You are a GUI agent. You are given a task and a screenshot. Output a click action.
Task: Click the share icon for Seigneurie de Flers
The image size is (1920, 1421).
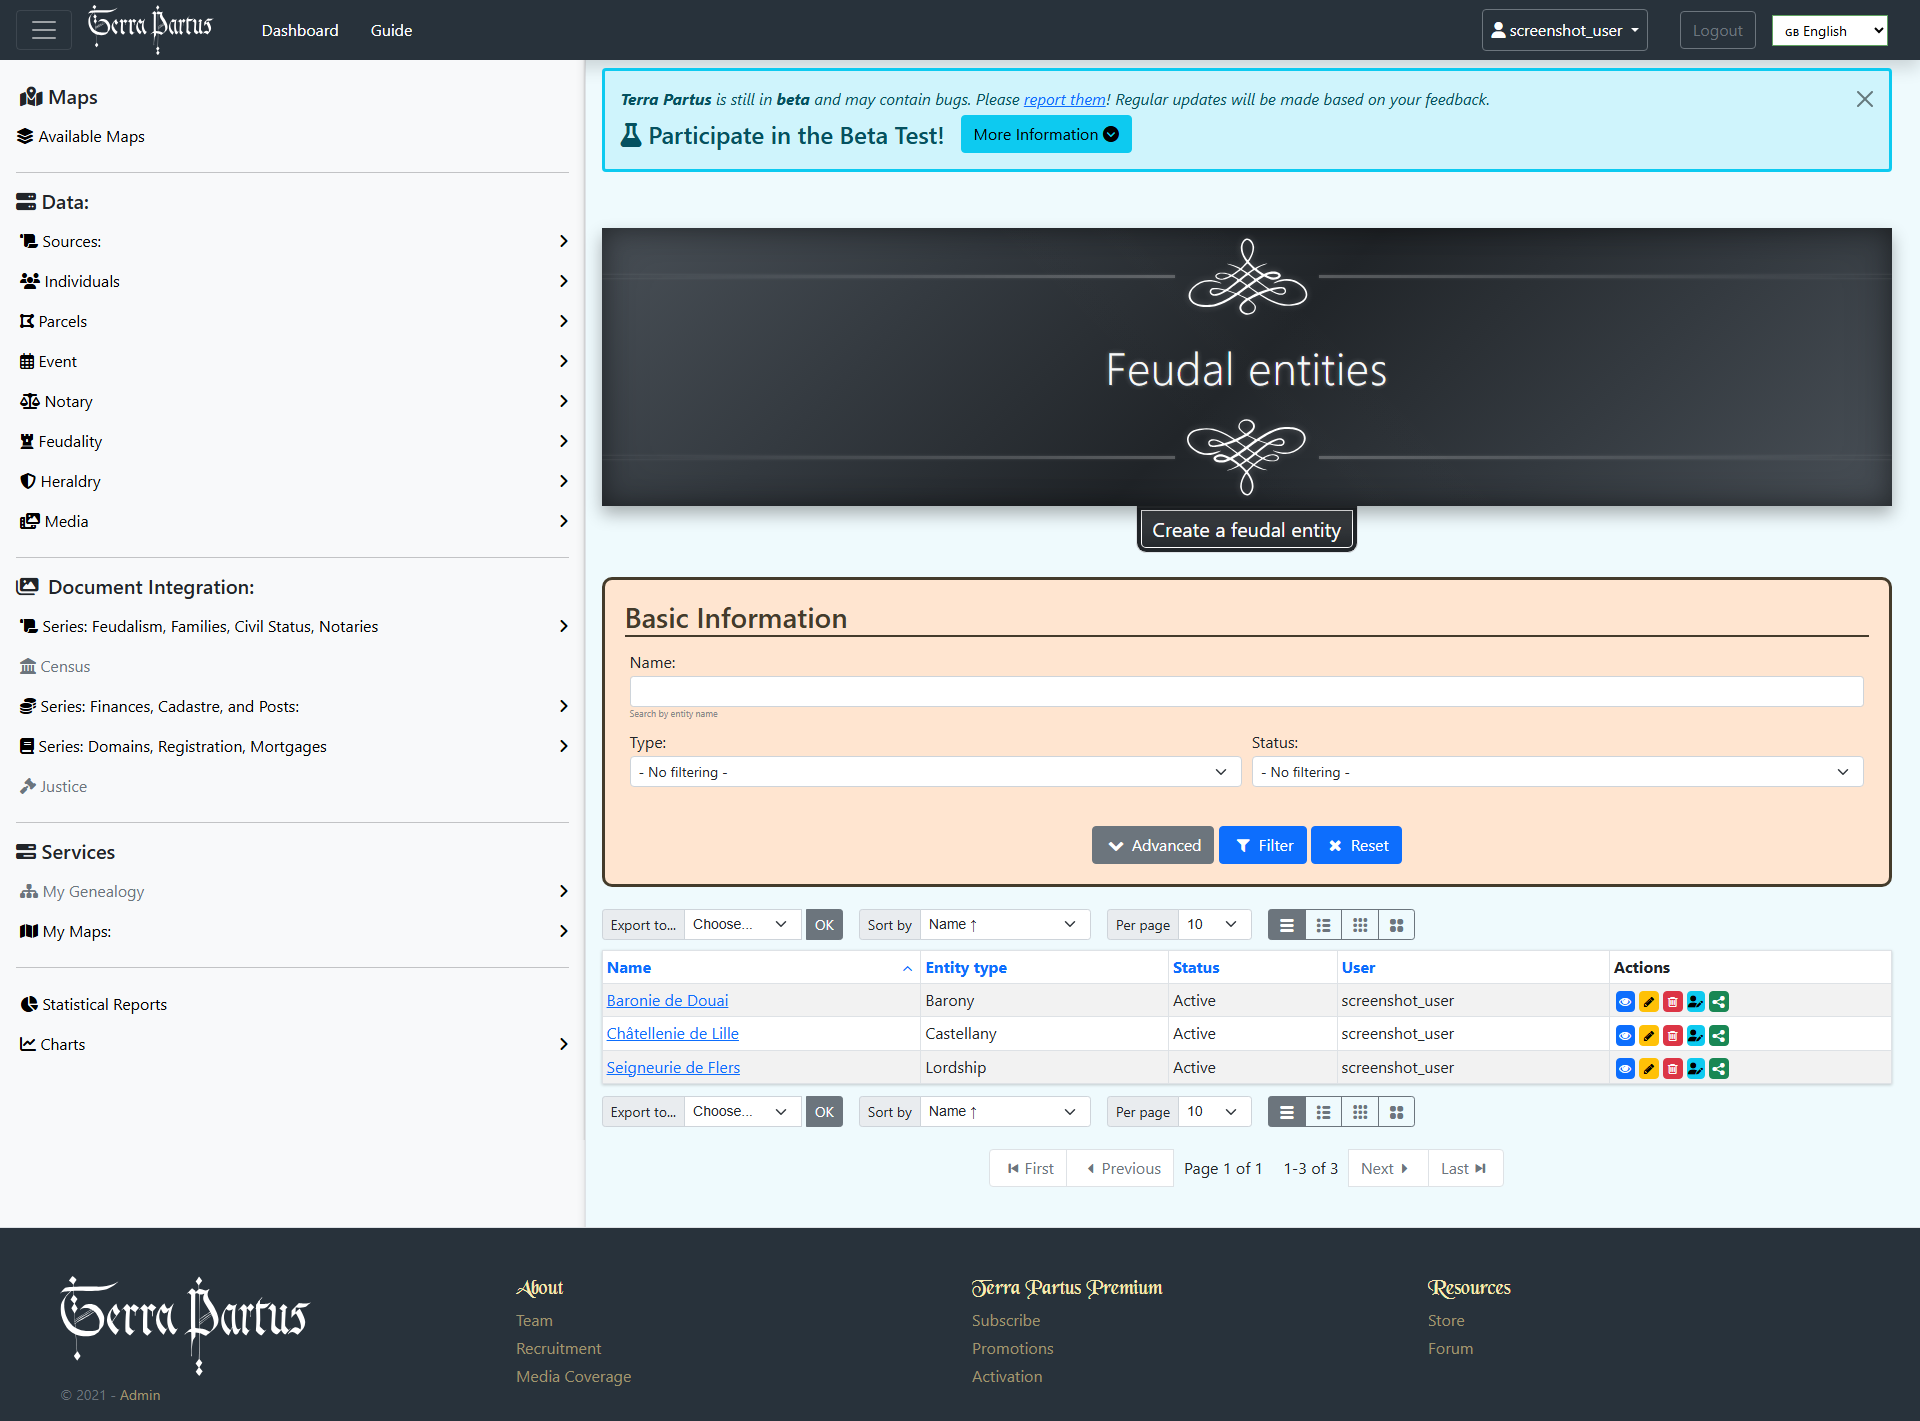(x=1719, y=1068)
